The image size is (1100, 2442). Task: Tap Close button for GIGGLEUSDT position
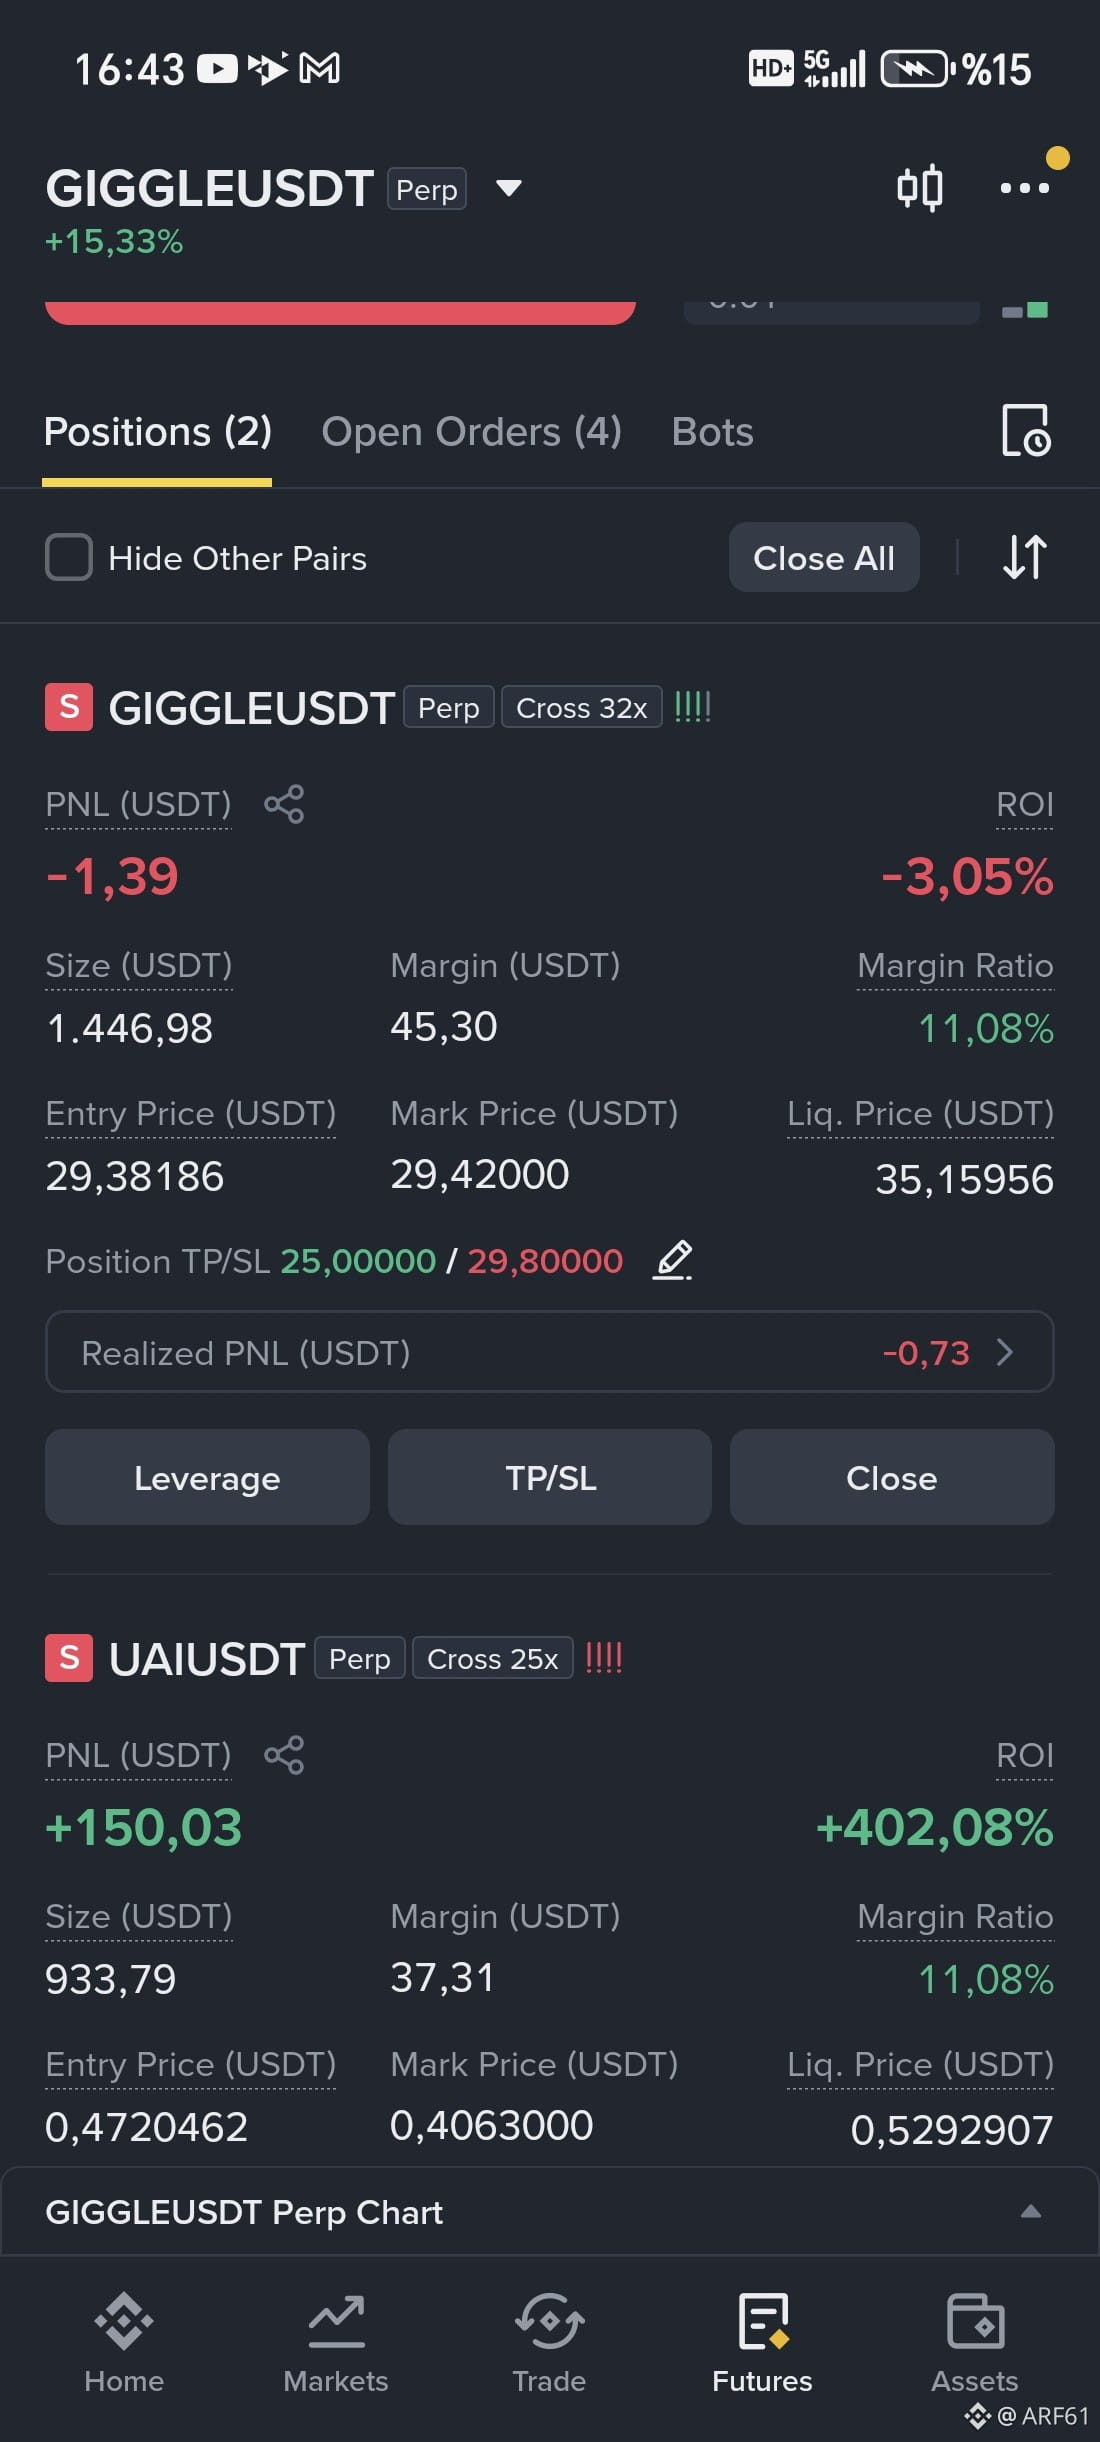tap(892, 1477)
